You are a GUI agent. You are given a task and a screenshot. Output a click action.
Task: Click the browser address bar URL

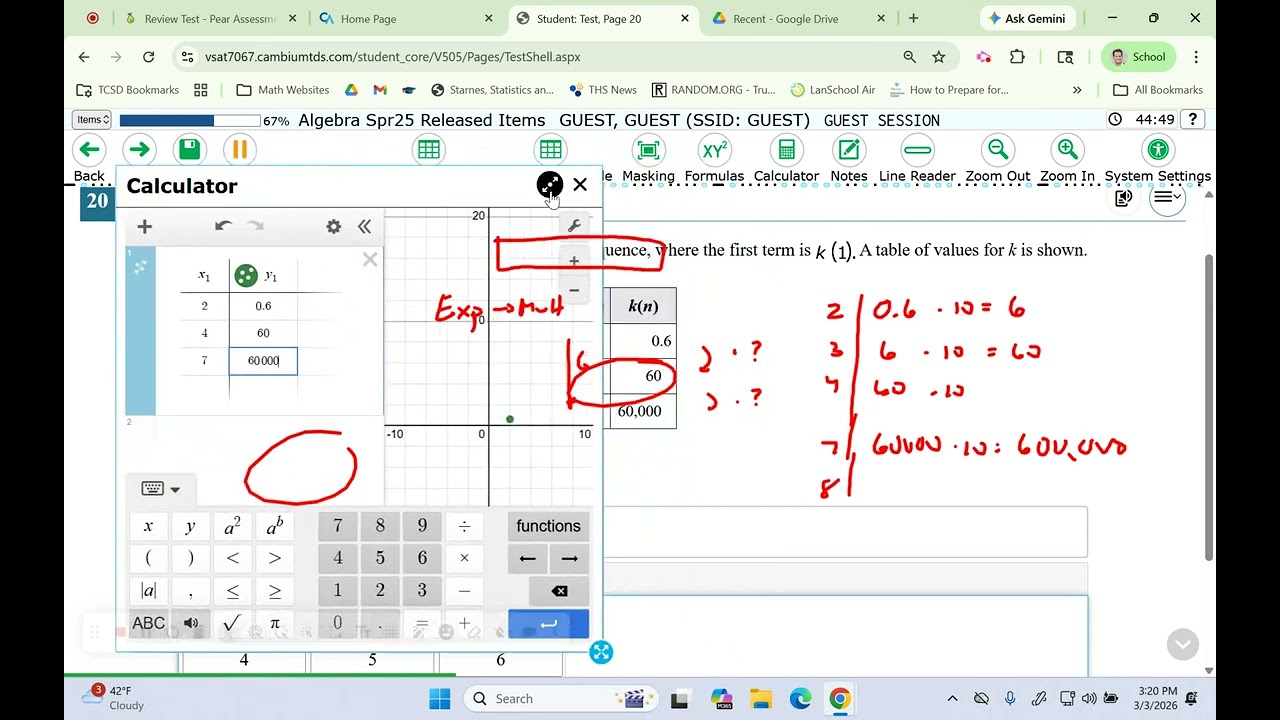pyautogui.click(x=392, y=57)
